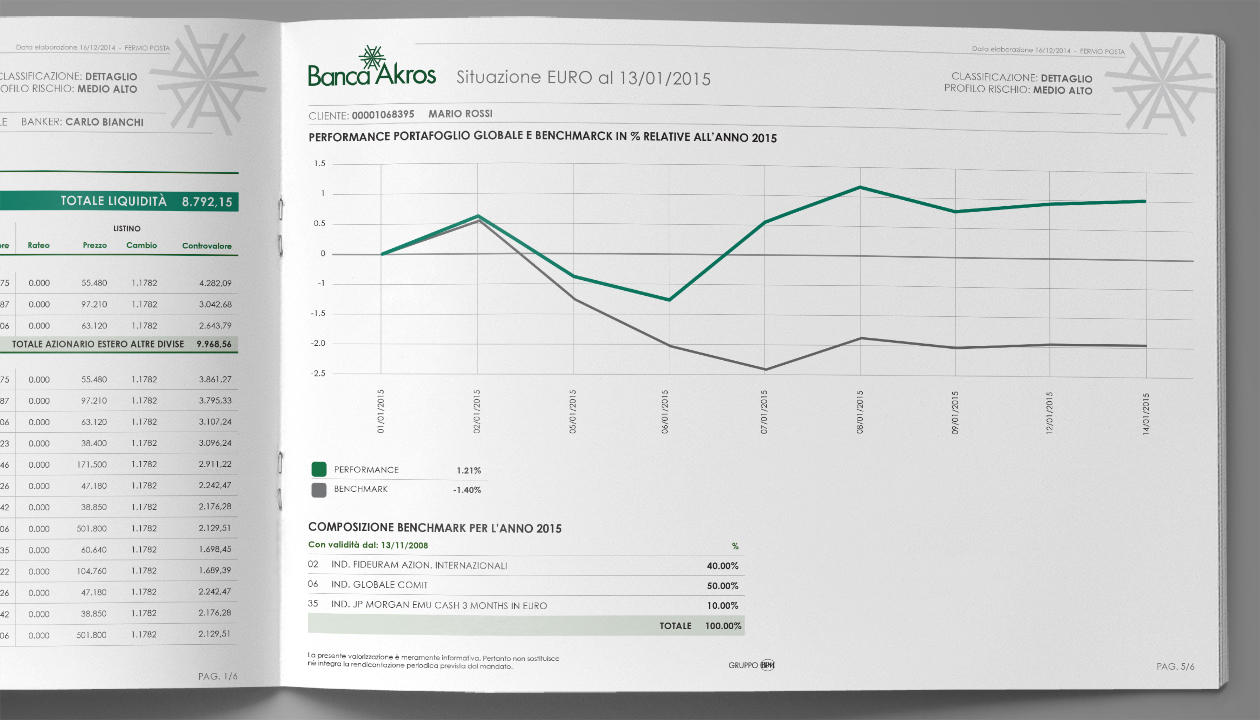Click the green PERFORMANCE legend swatch

[319, 470]
